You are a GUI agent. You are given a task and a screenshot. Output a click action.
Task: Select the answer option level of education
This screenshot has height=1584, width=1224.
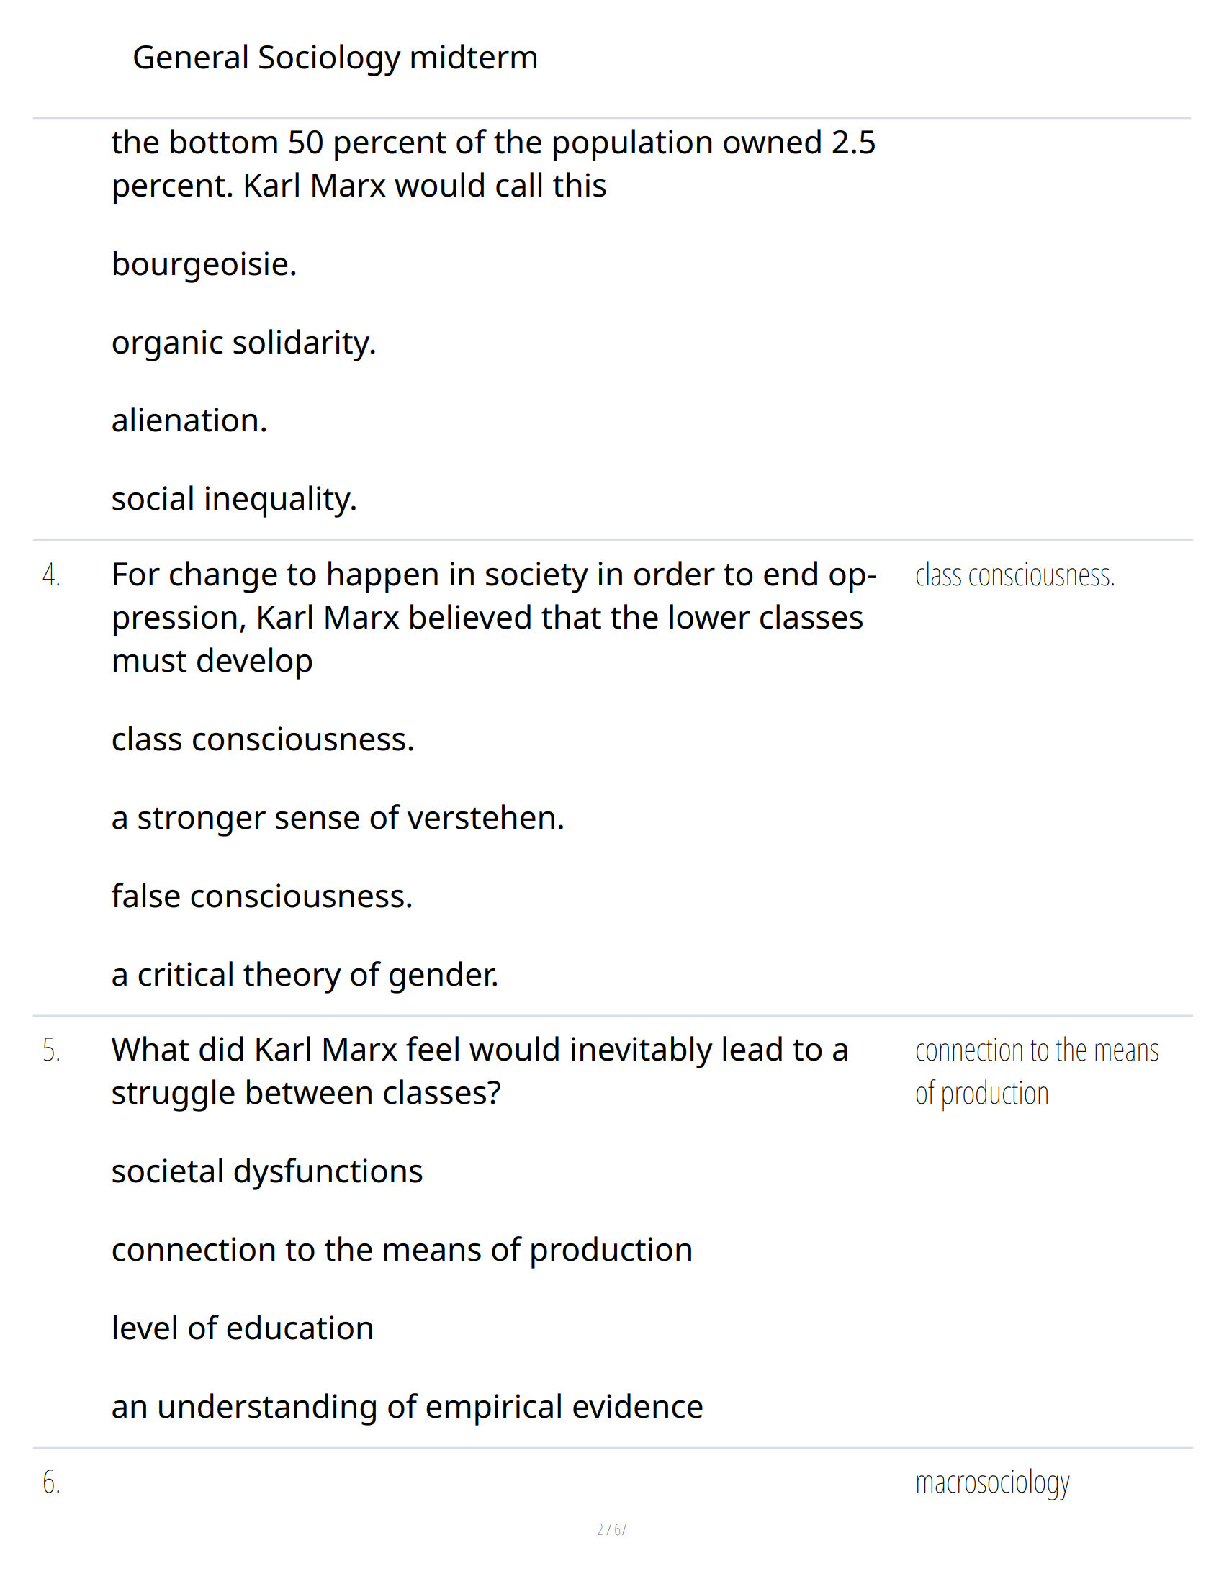point(243,1328)
